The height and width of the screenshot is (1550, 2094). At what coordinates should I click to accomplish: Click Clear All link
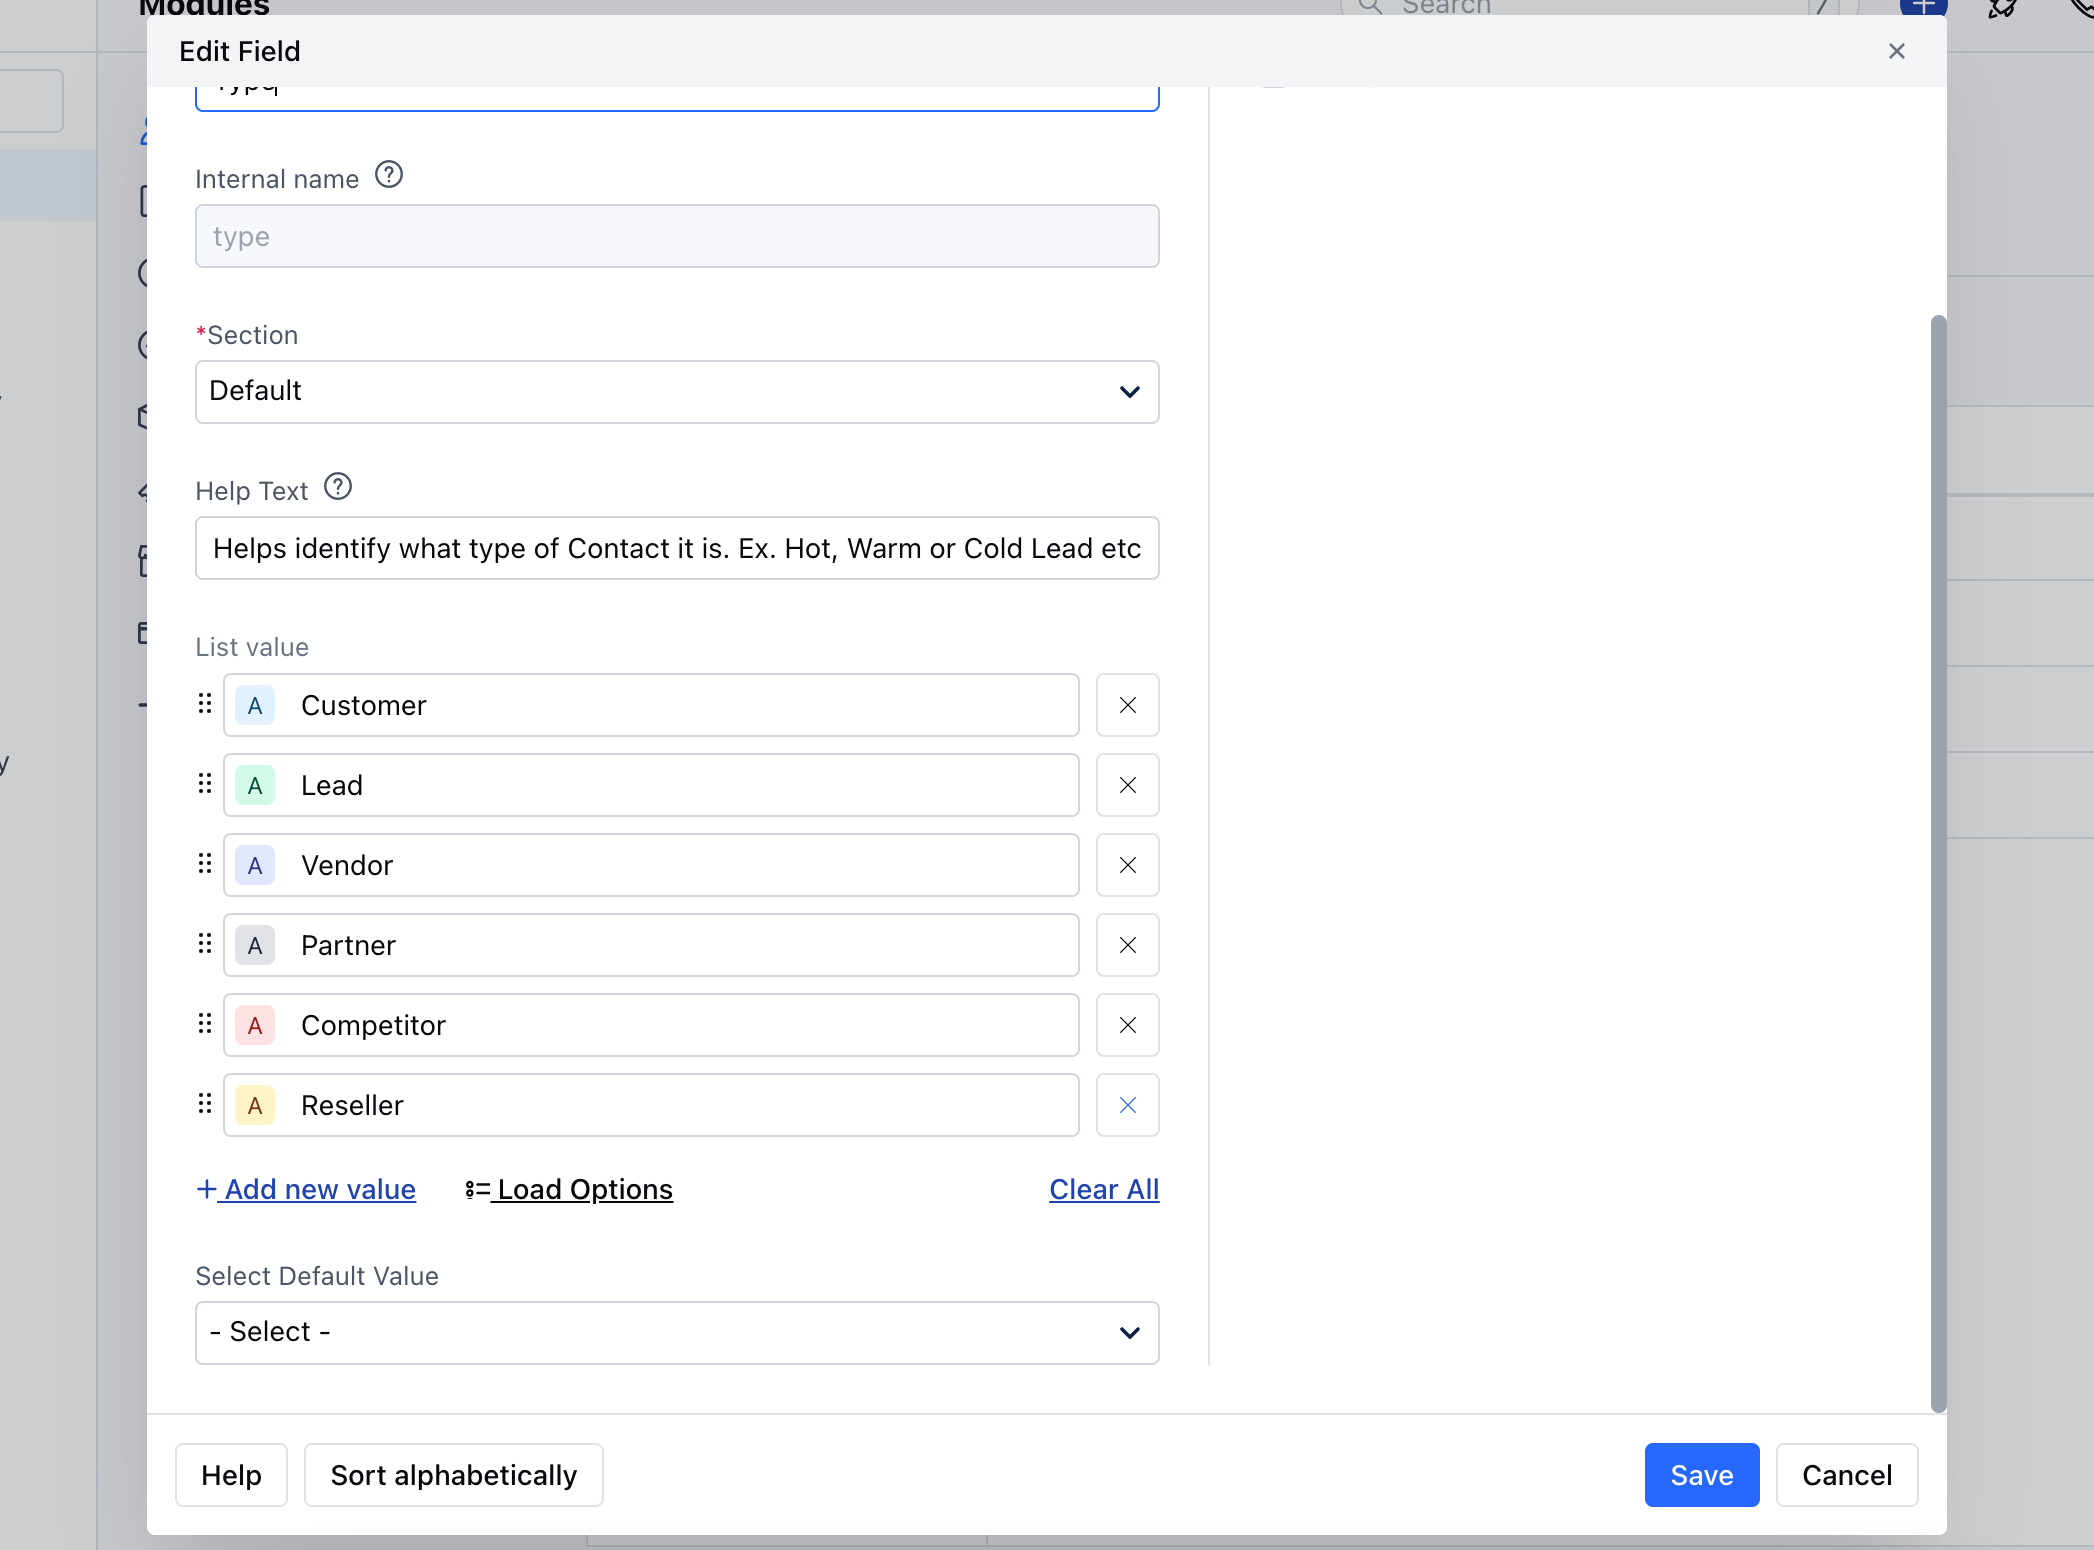[x=1103, y=1189]
